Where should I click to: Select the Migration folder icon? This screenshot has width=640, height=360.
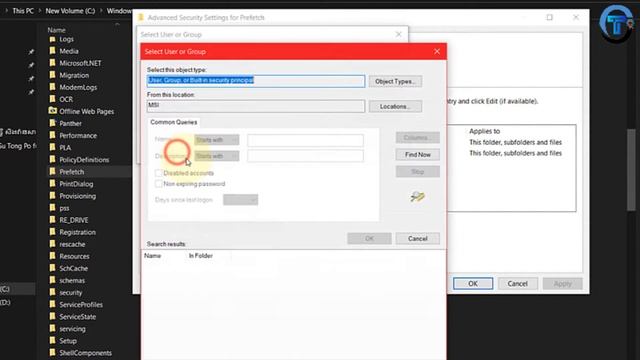[52, 75]
